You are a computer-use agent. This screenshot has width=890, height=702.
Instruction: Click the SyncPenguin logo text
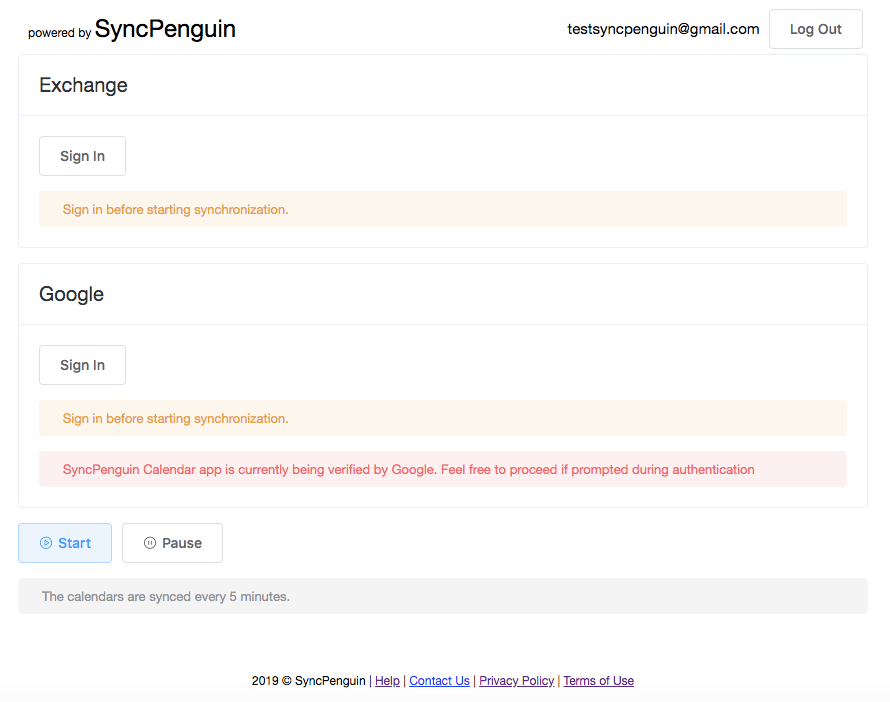(x=165, y=29)
